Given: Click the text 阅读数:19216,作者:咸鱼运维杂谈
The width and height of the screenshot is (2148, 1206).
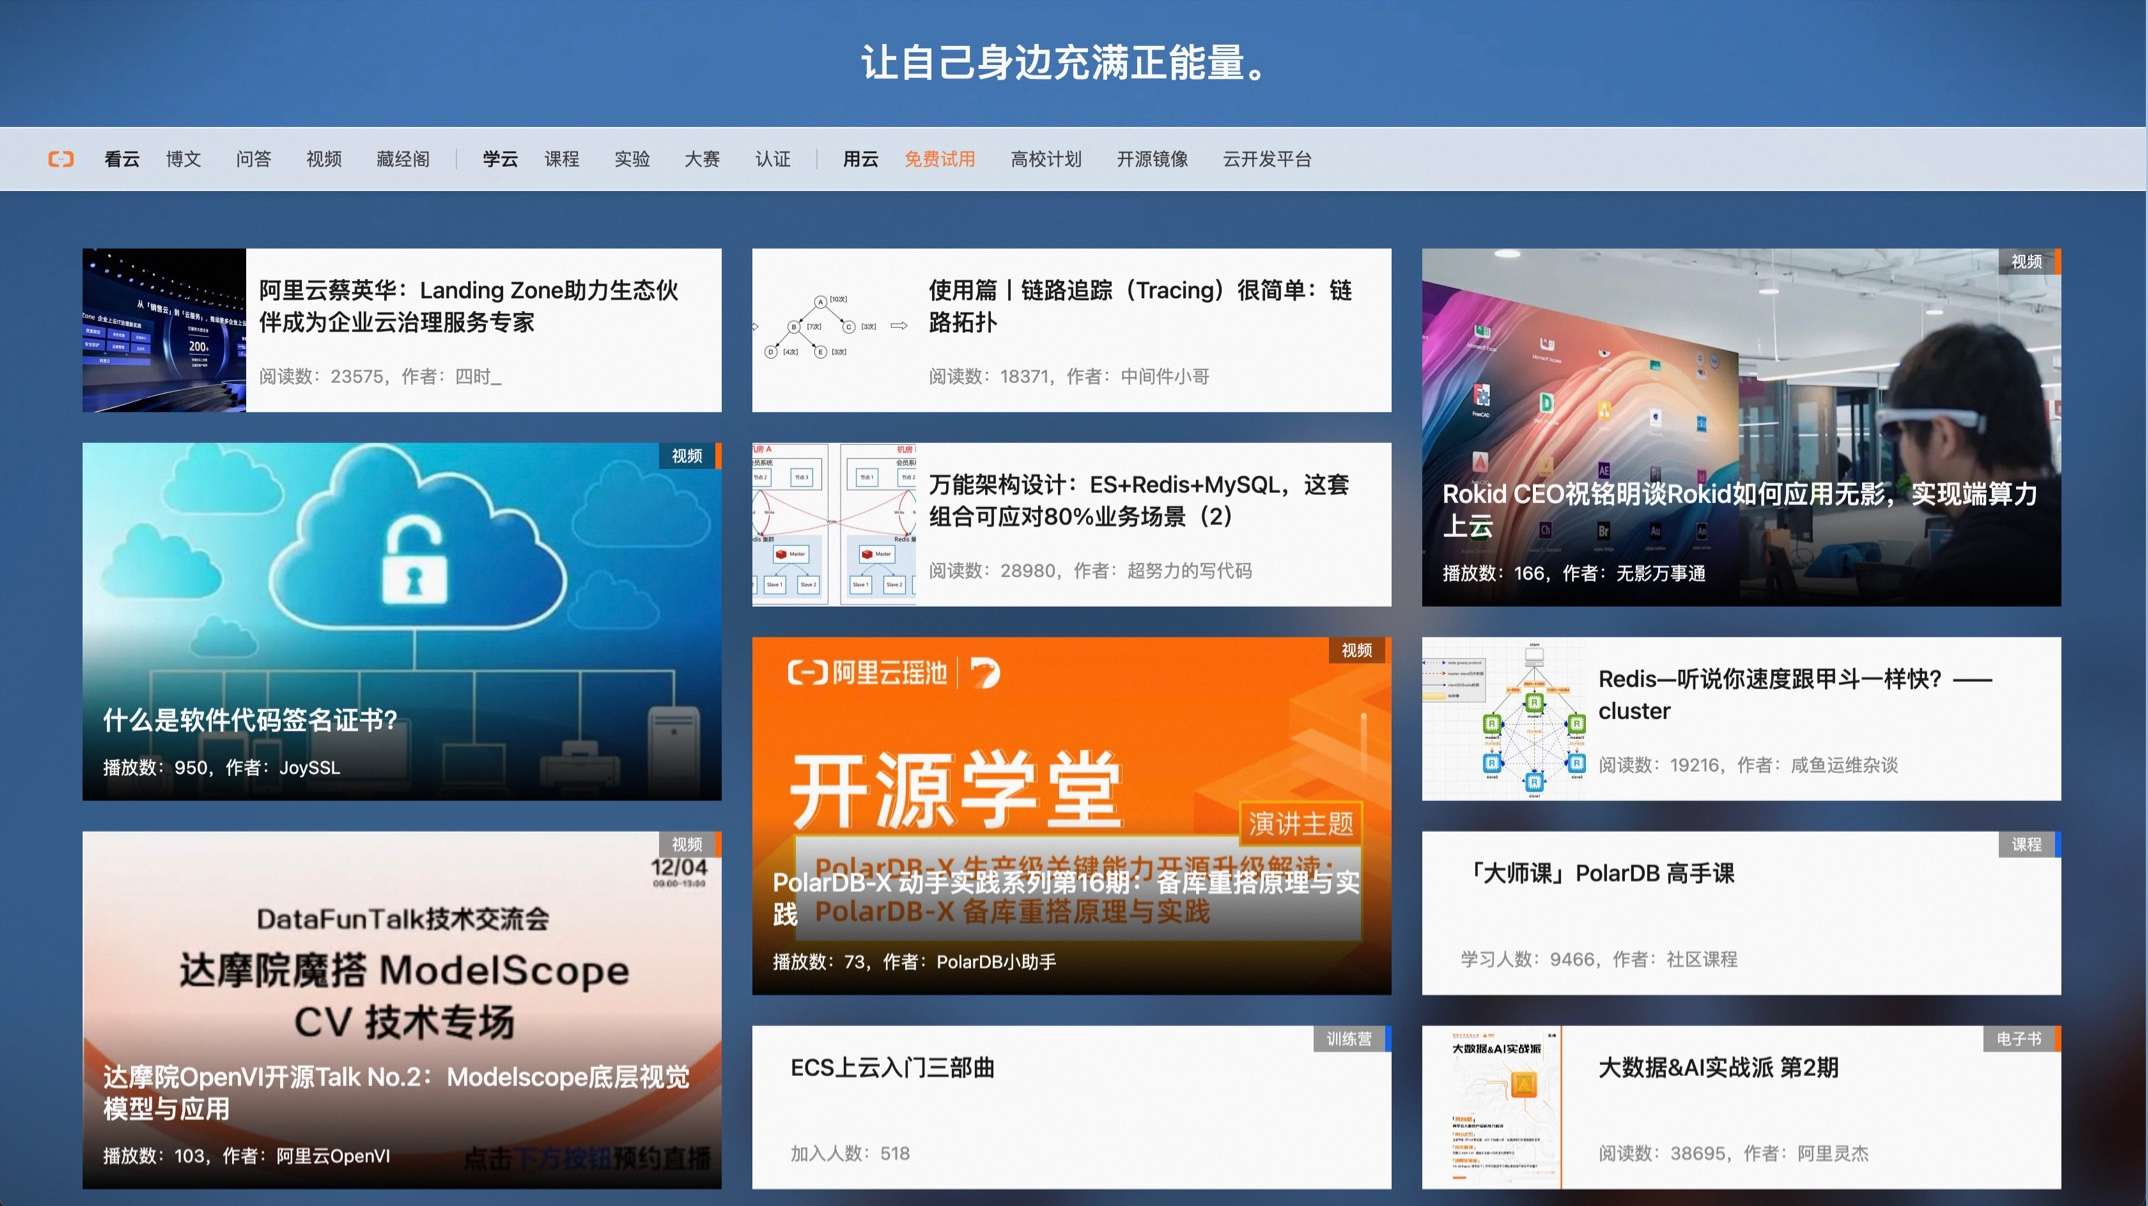Looking at the screenshot, I should click(x=1748, y=765).
